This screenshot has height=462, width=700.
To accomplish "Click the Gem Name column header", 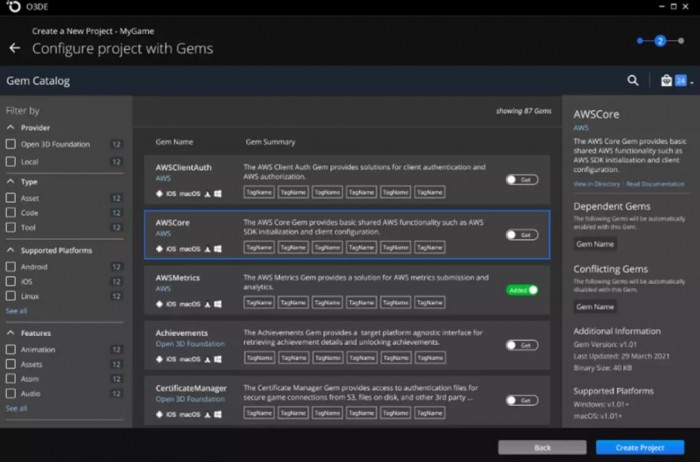I will tap(174, 142).
